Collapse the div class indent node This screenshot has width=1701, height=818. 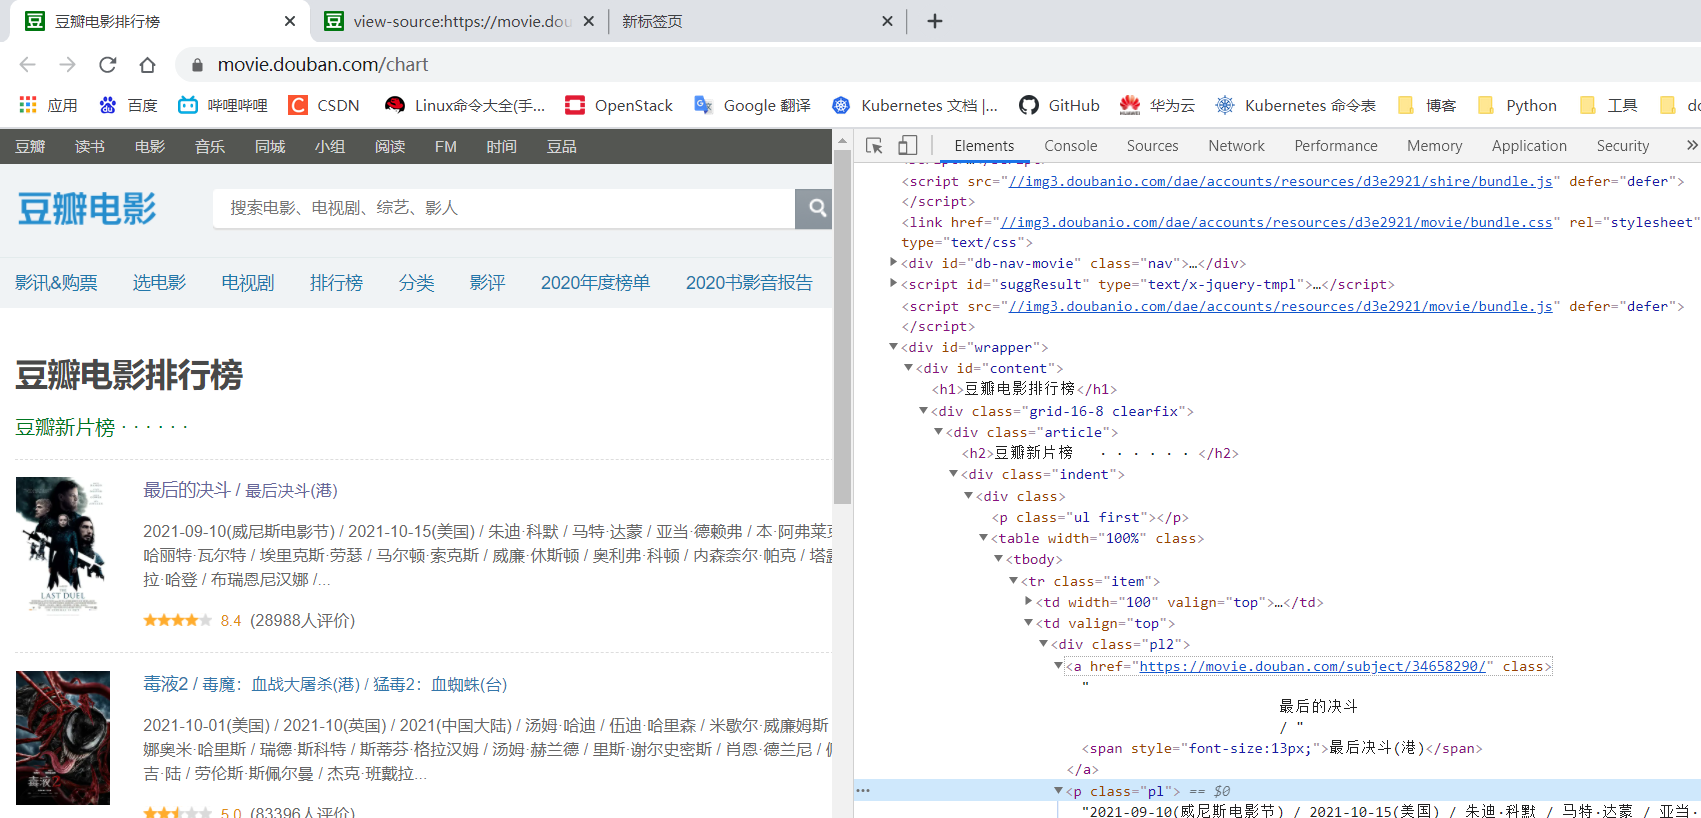pyautogui.click(x=953, y=473)
